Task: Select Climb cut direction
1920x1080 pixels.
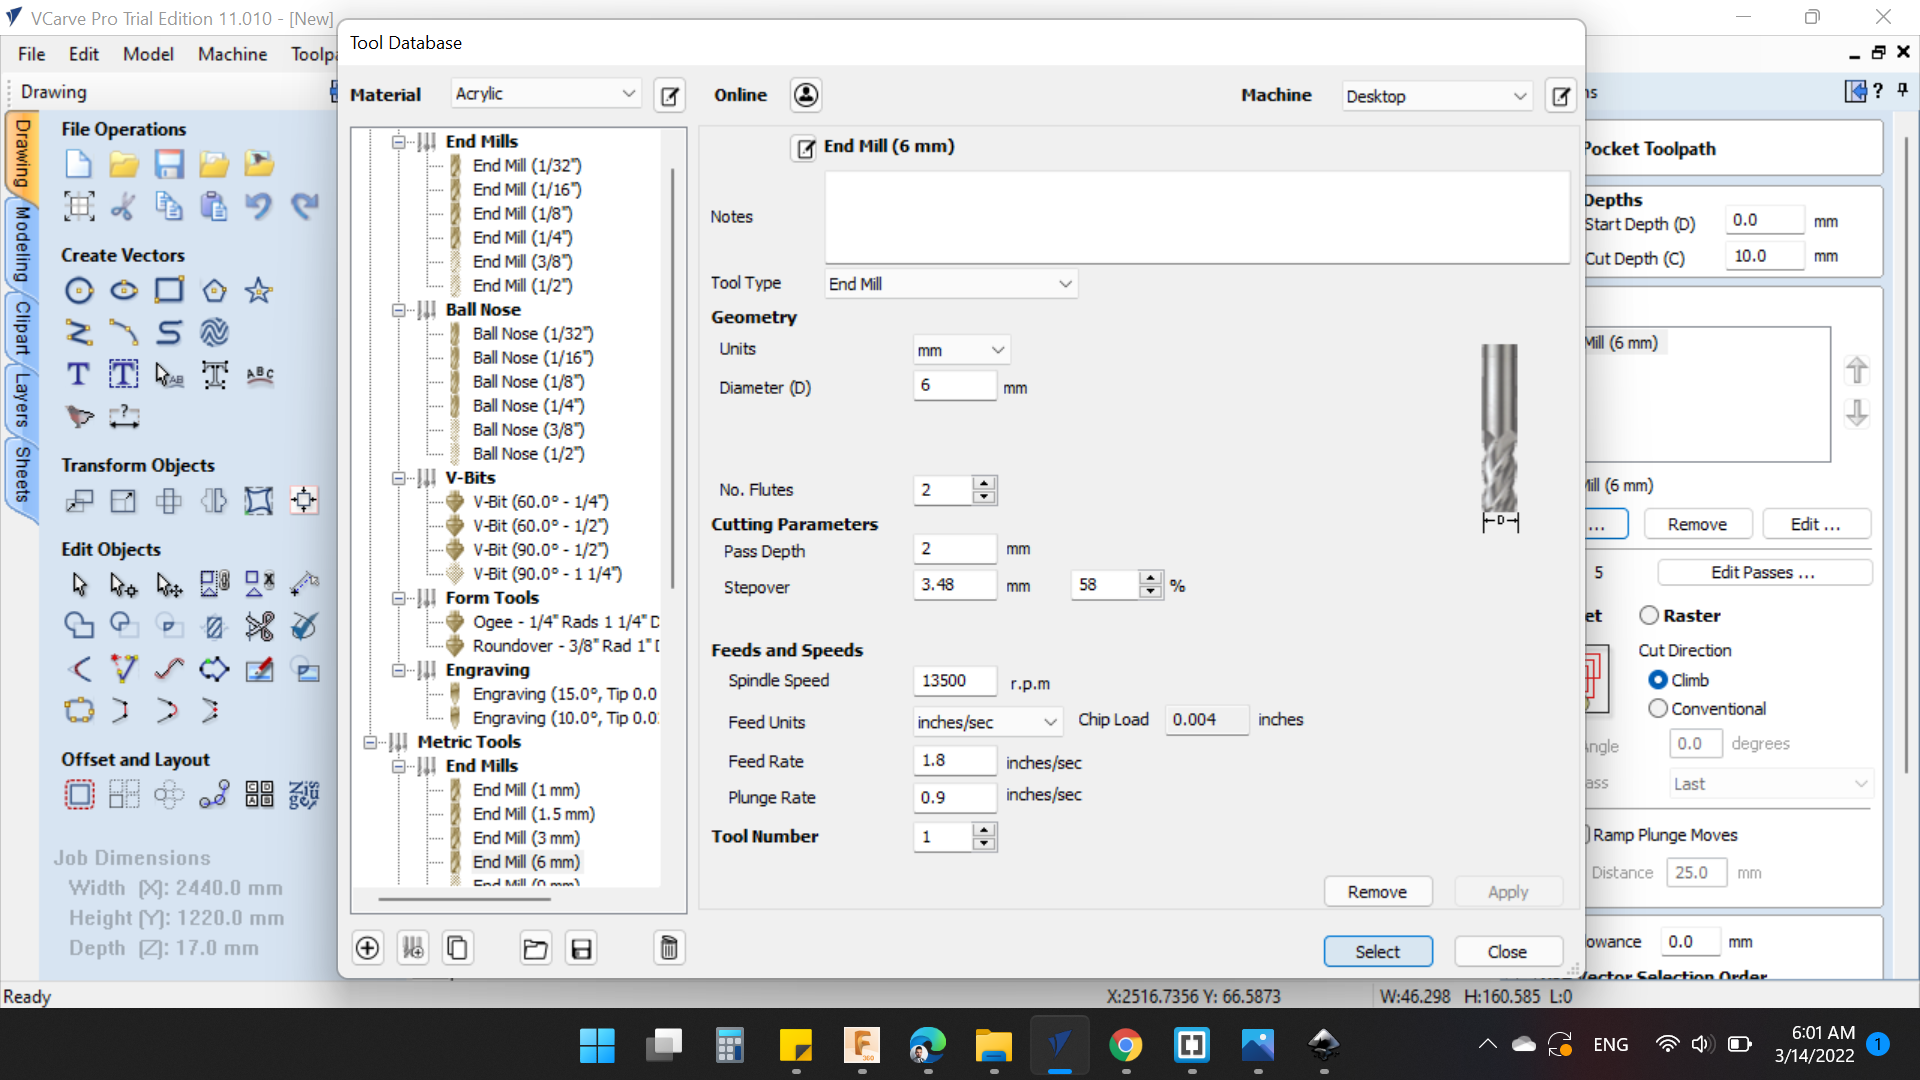Action: coord(1658,680)
